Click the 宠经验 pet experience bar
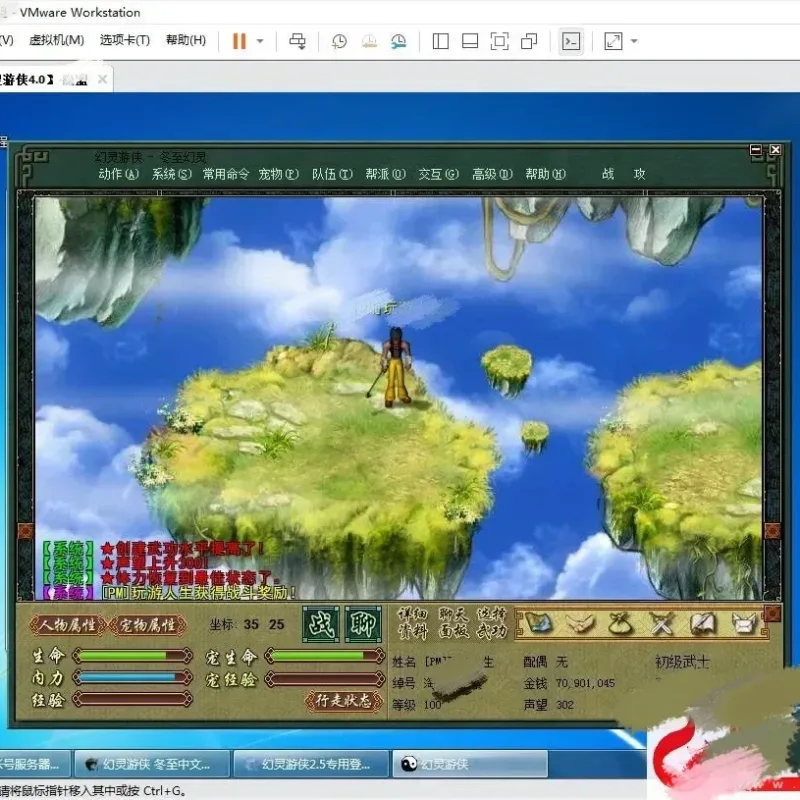The width and height of the screenshot is (800, 800). pyautogui.click(x=325, y=679)
